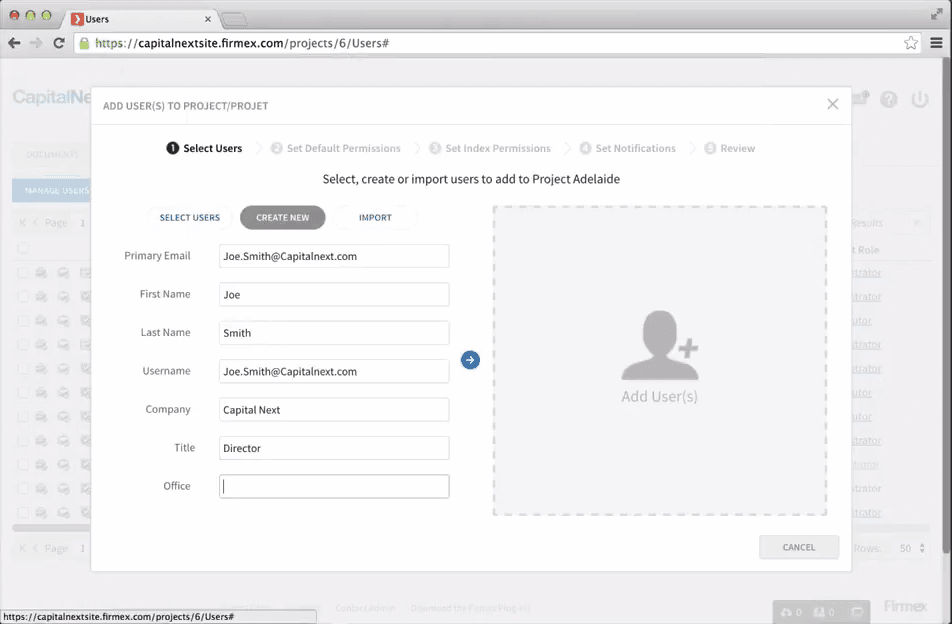The width and height of the screenshot is (952, 624).
Task: Switch to the Select Users tab
Action: pyautogui.click(x=190, y=218)
